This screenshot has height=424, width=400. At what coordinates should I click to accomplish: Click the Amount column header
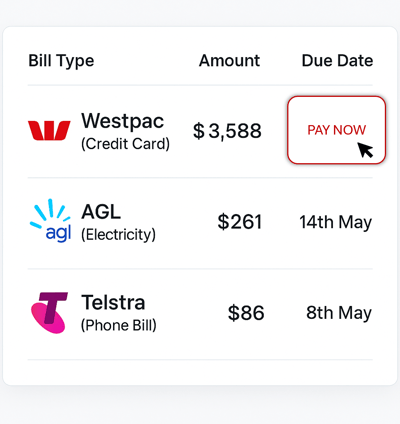229,61
